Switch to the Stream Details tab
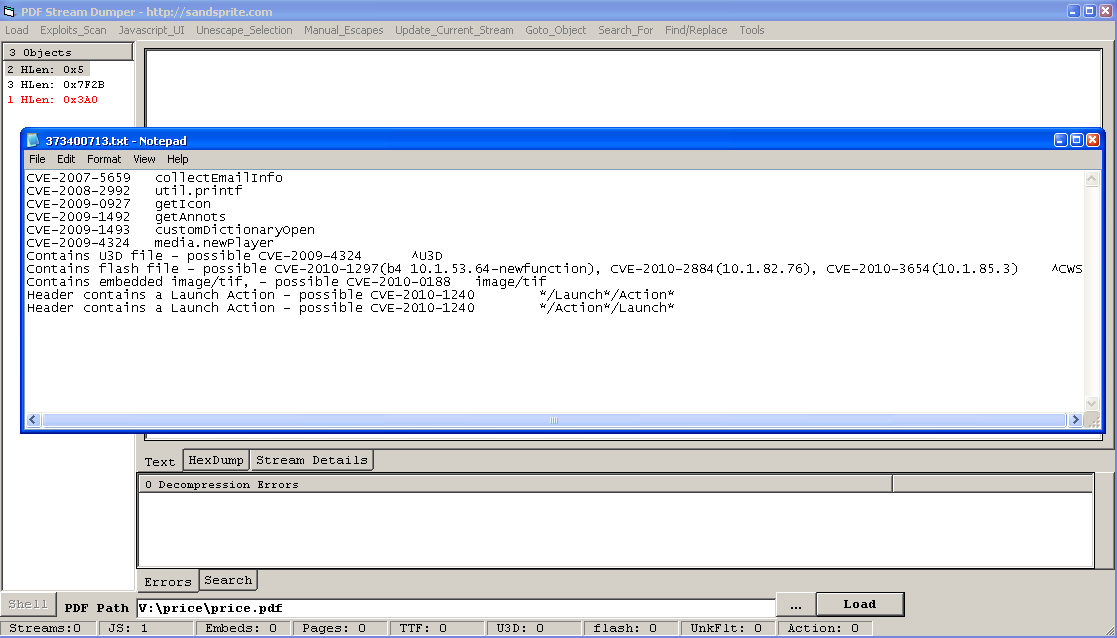Image resolution: width=1117 pixels, height=638 pixels. pyautogui.click(x=312, y=461)
